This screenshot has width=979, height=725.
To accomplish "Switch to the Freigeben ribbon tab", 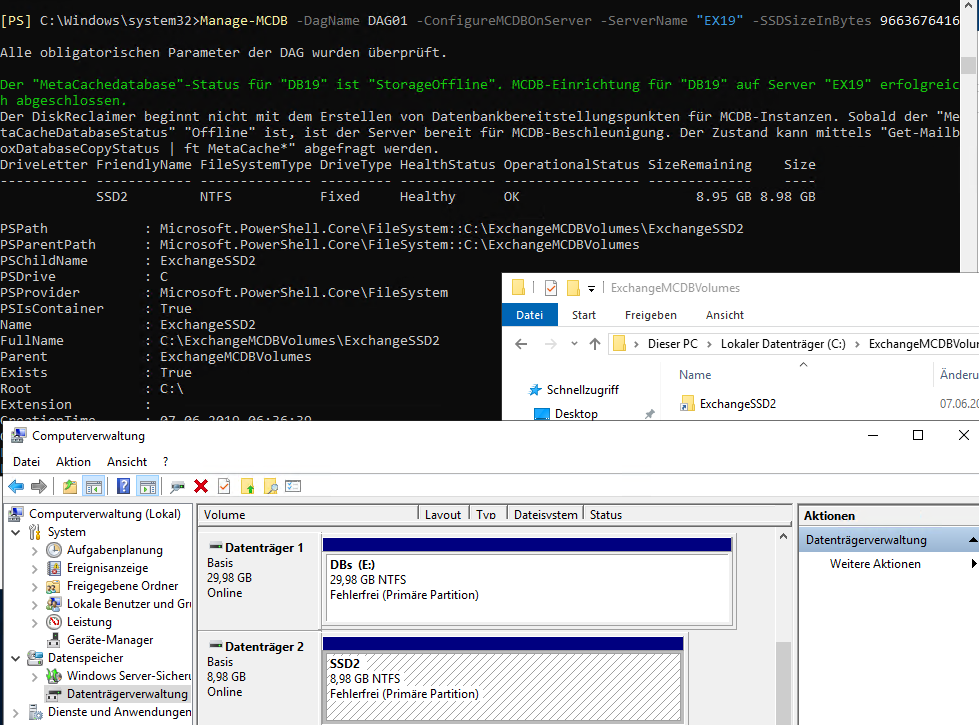I will coord(651,315).
